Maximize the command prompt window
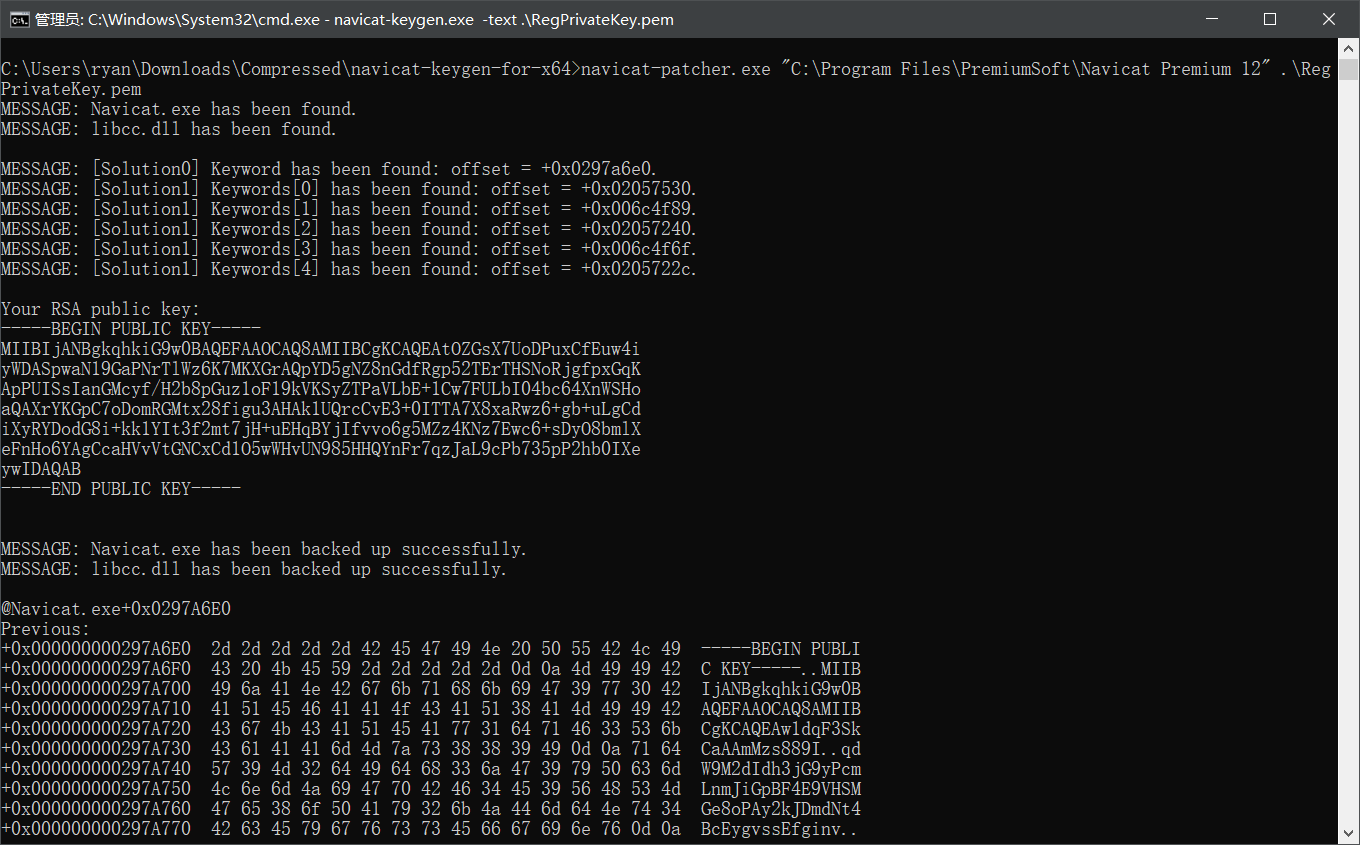This screenshot has height=845, width=1360. pos(1270,19)
